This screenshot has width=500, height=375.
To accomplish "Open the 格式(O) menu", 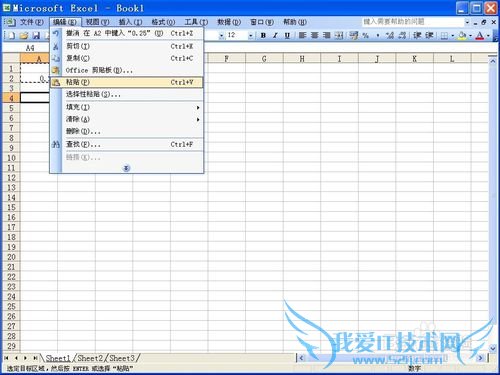I will [163, 22].
